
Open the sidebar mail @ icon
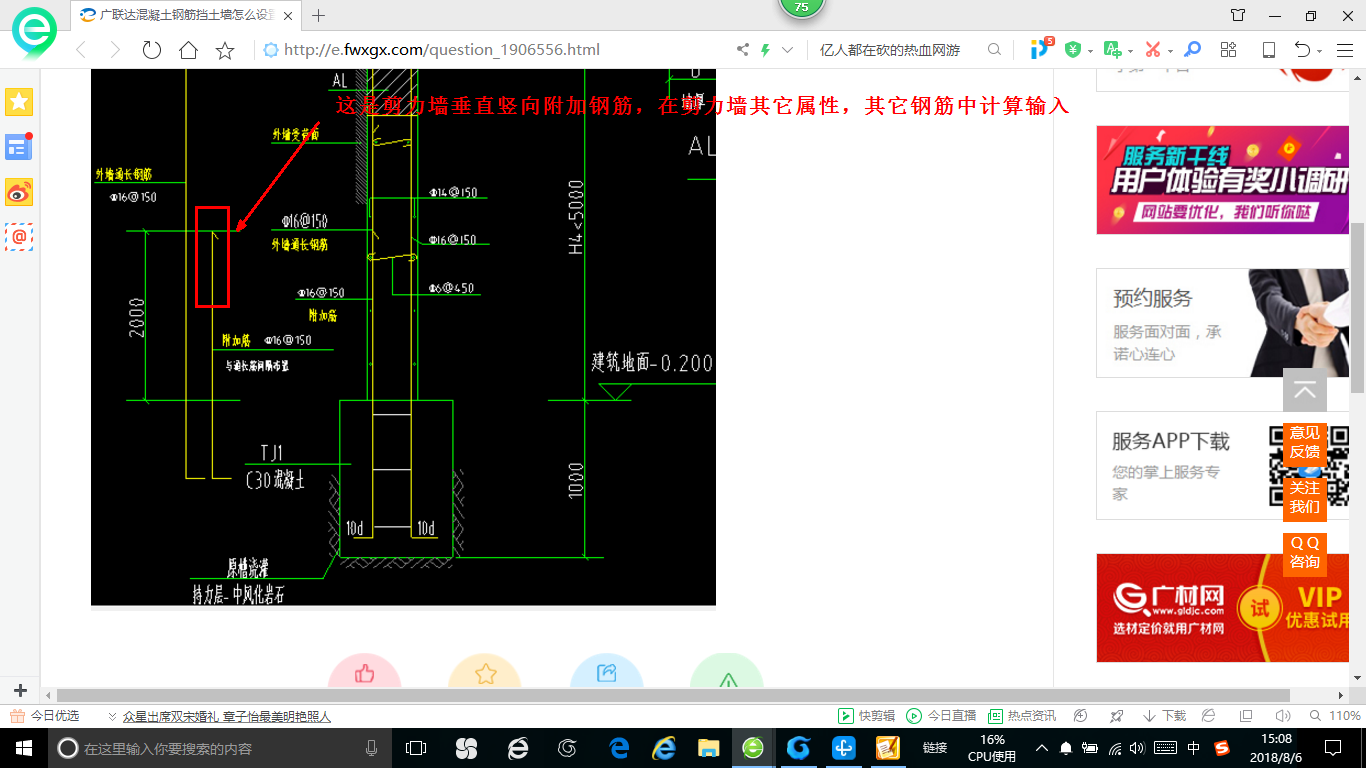(19, 236)
